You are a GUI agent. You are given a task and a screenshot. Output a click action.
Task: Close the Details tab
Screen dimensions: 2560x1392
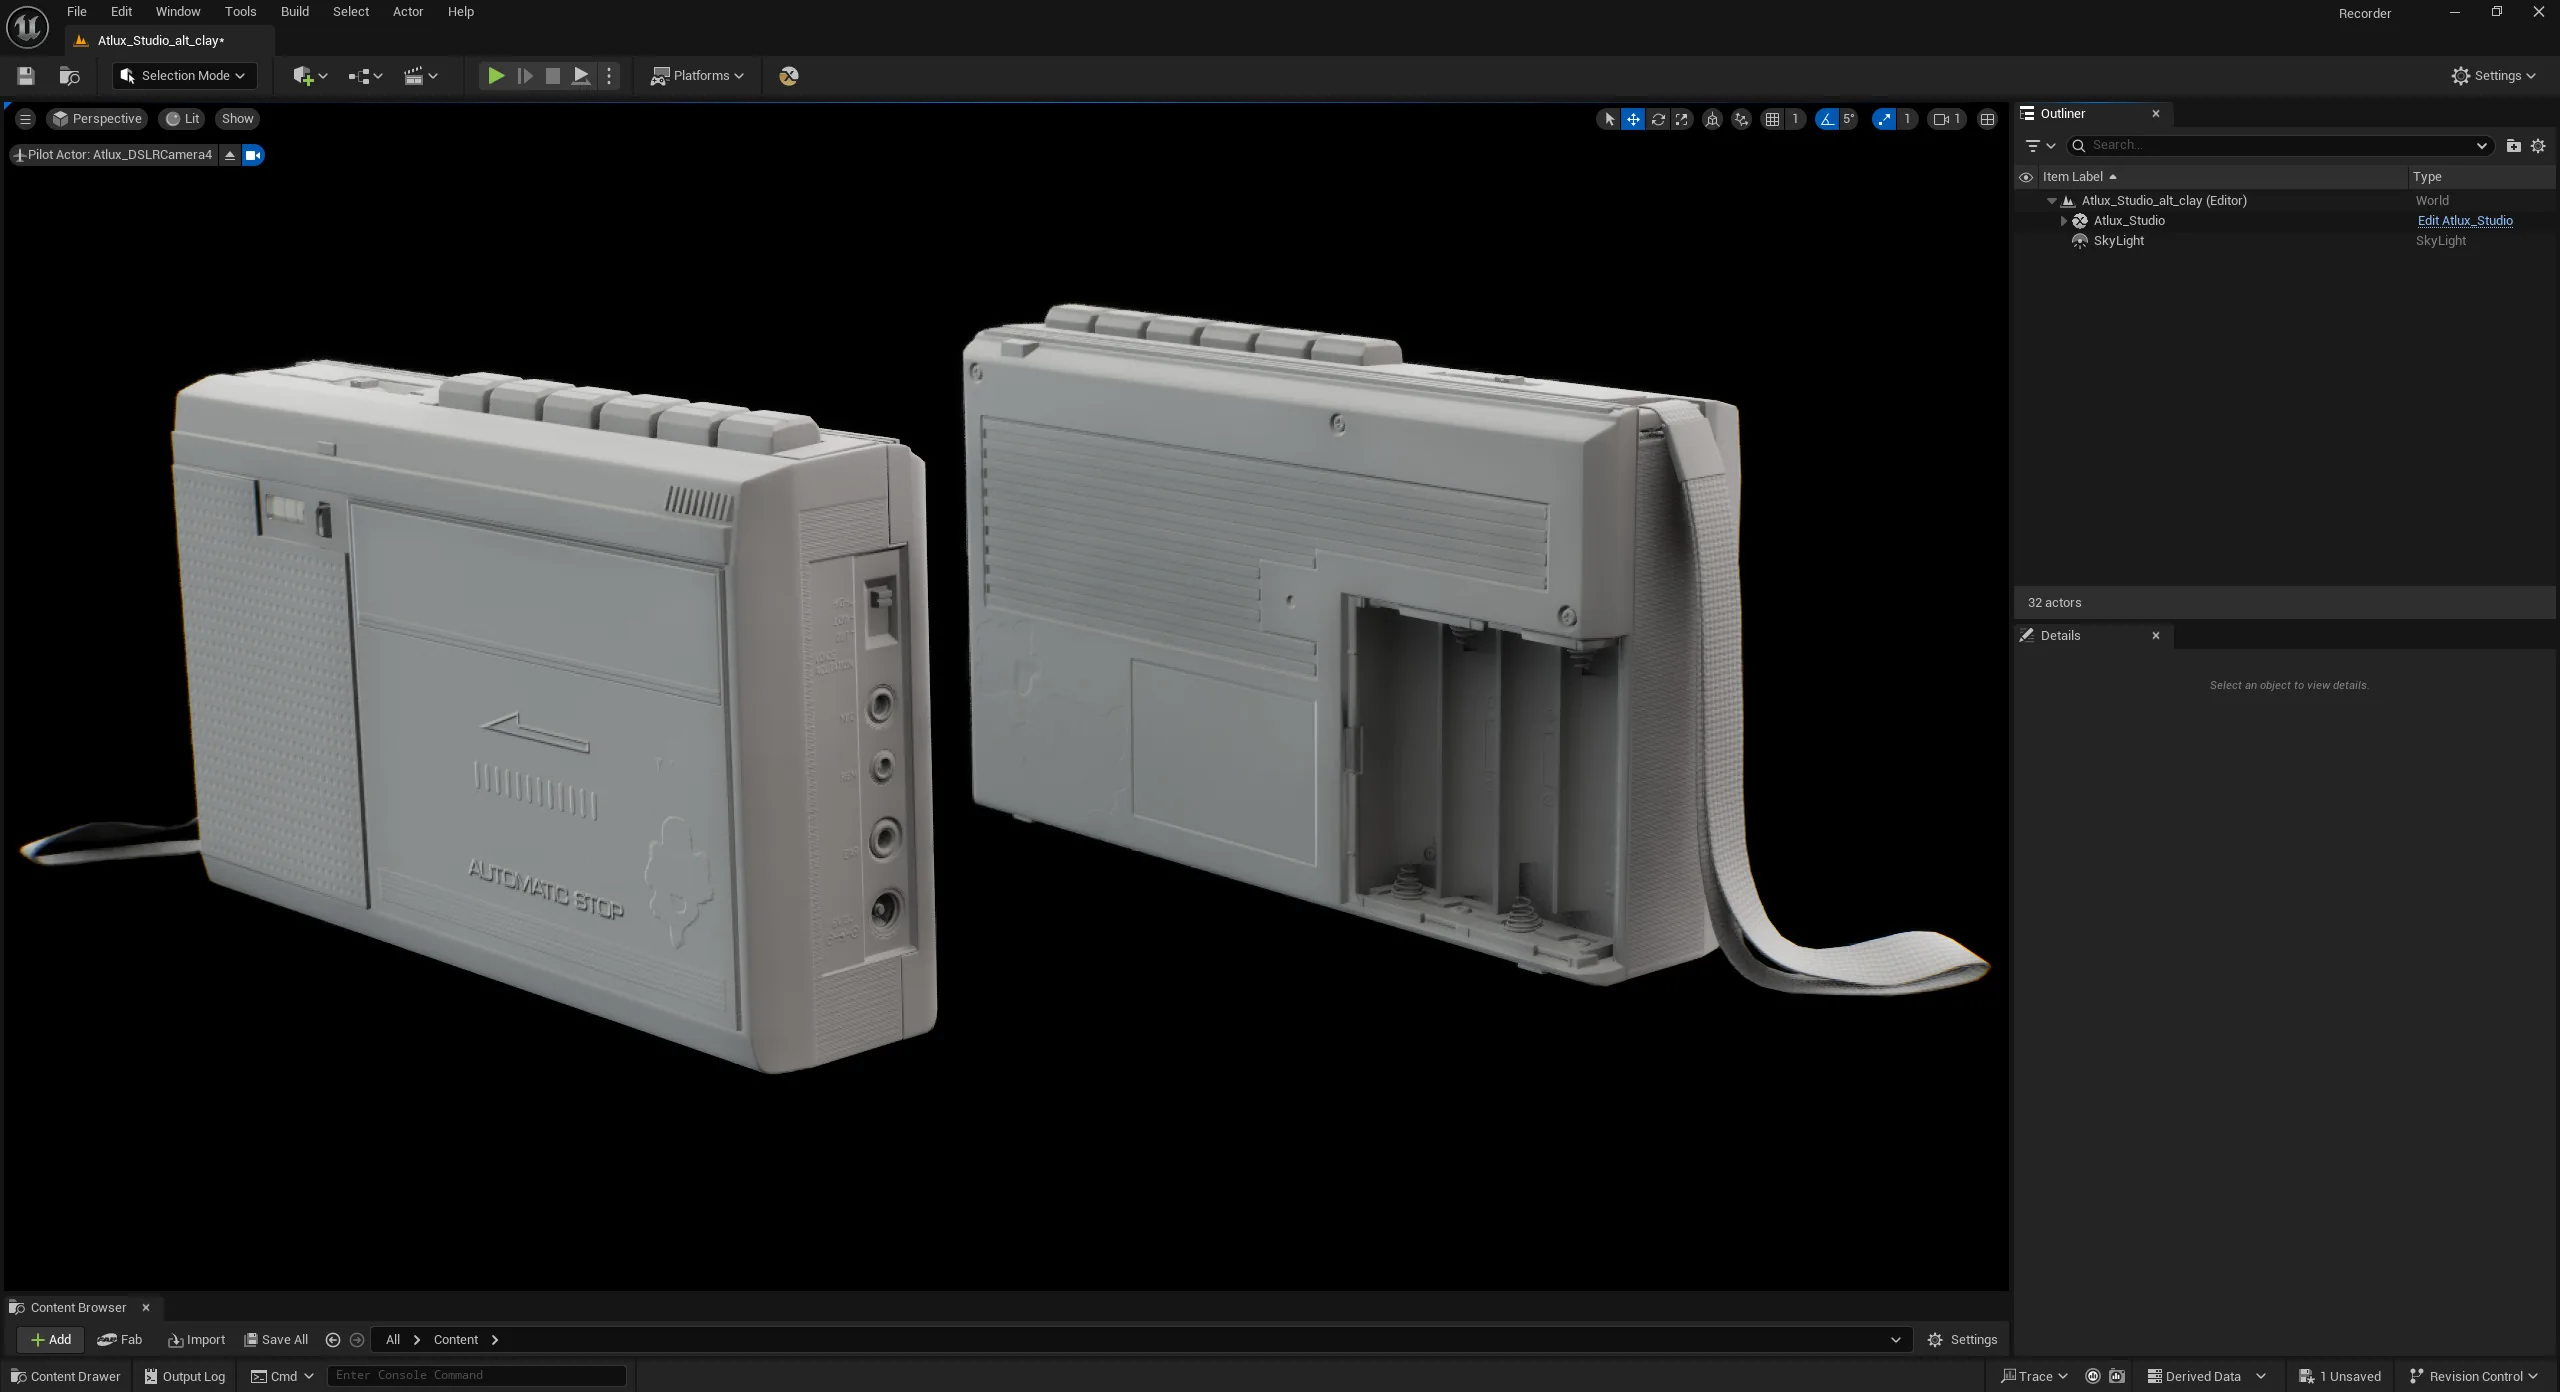click(x=2156, y=636)
